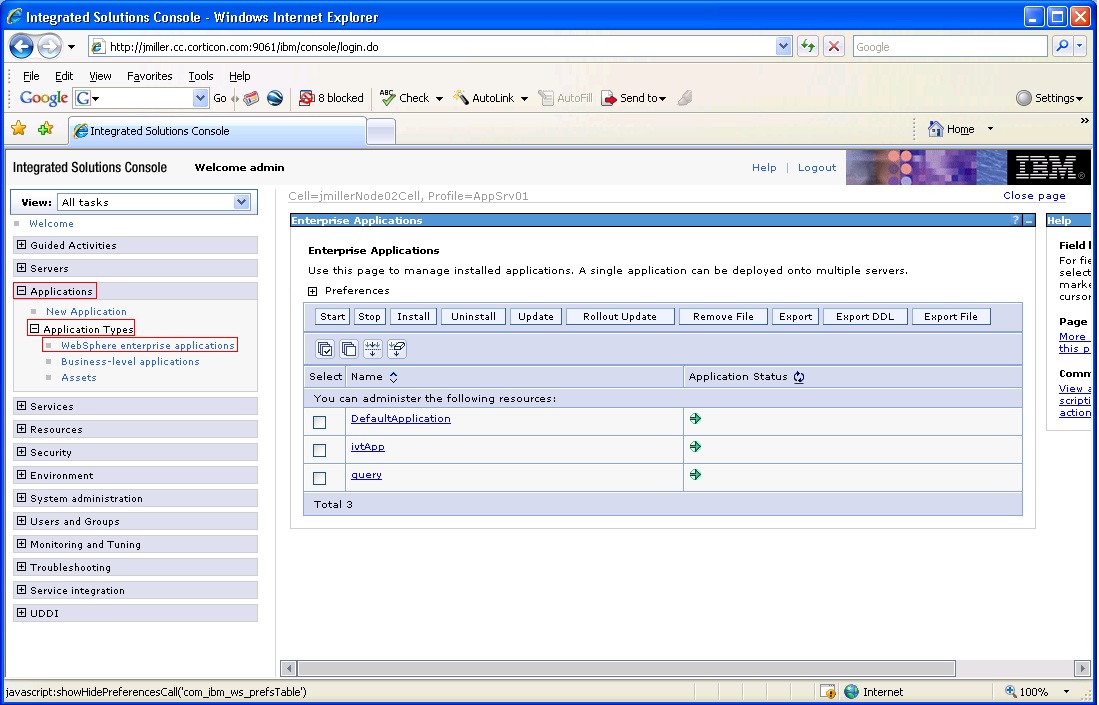
Task: Expand the Servers section in sidebar
Action: 20,267
